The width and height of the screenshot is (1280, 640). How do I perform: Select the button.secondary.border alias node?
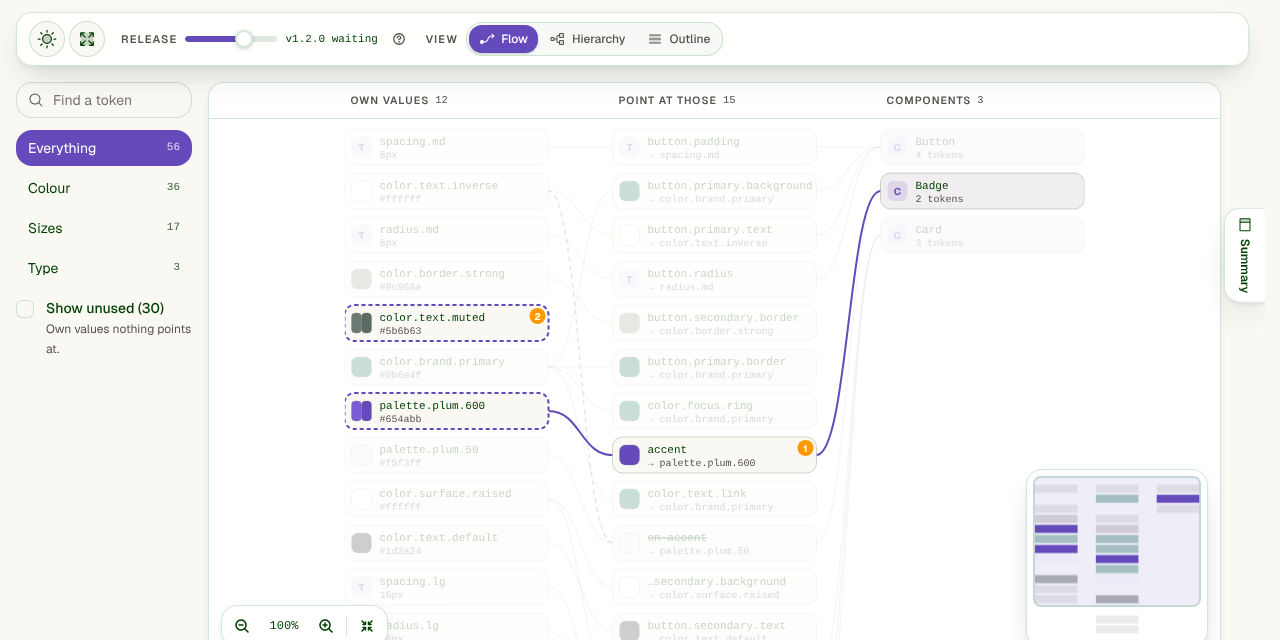point(715,324)
